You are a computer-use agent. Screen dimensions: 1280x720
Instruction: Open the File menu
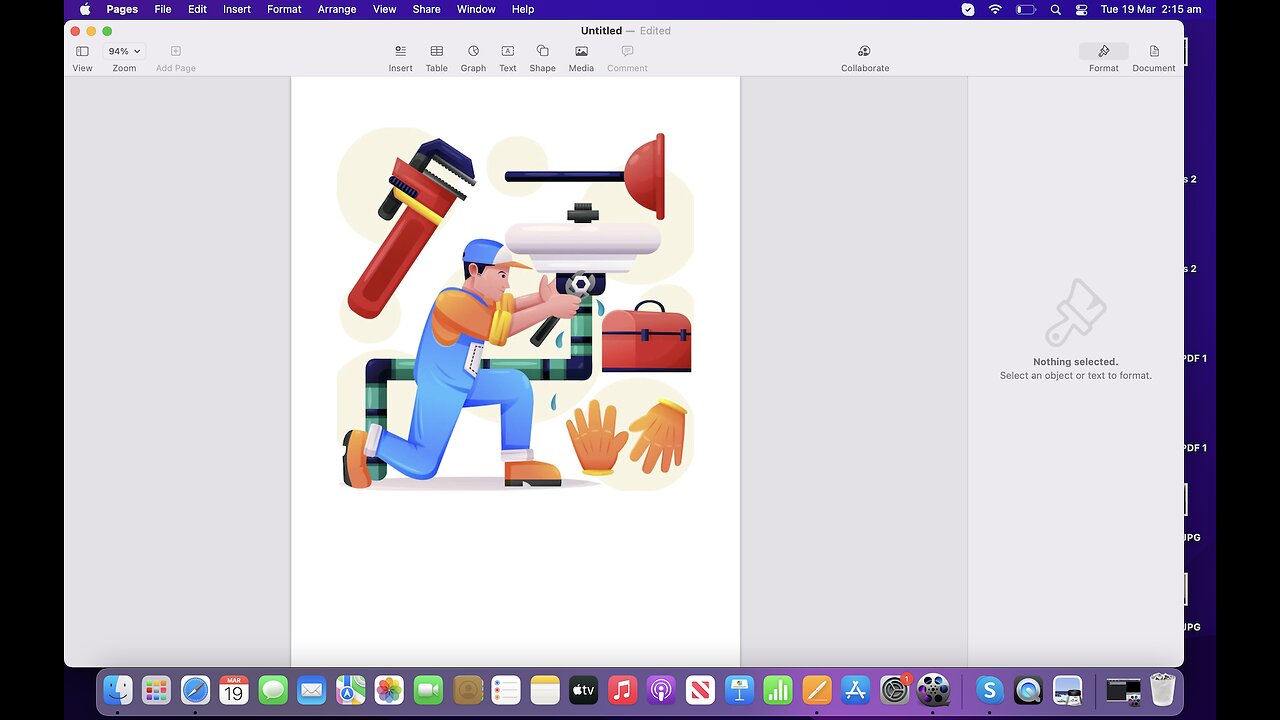coord(163,9)
